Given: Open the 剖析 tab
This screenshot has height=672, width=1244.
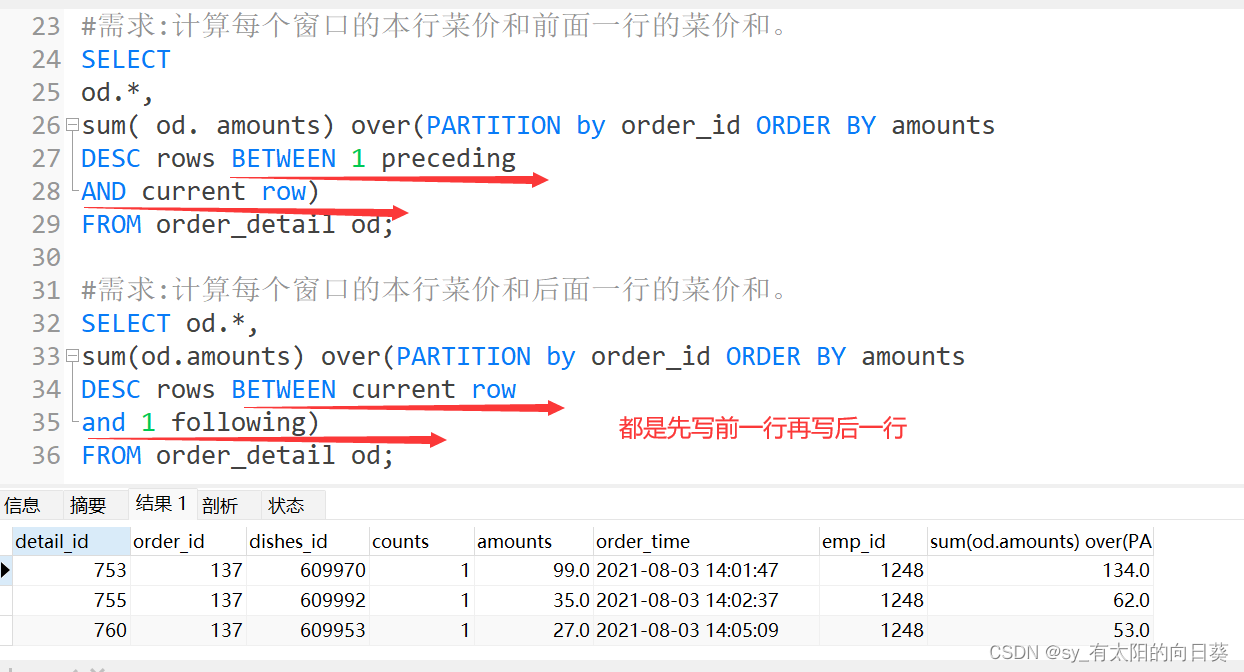Looking at the screenshot, I should pyautogui.click(x=220, y=505).
